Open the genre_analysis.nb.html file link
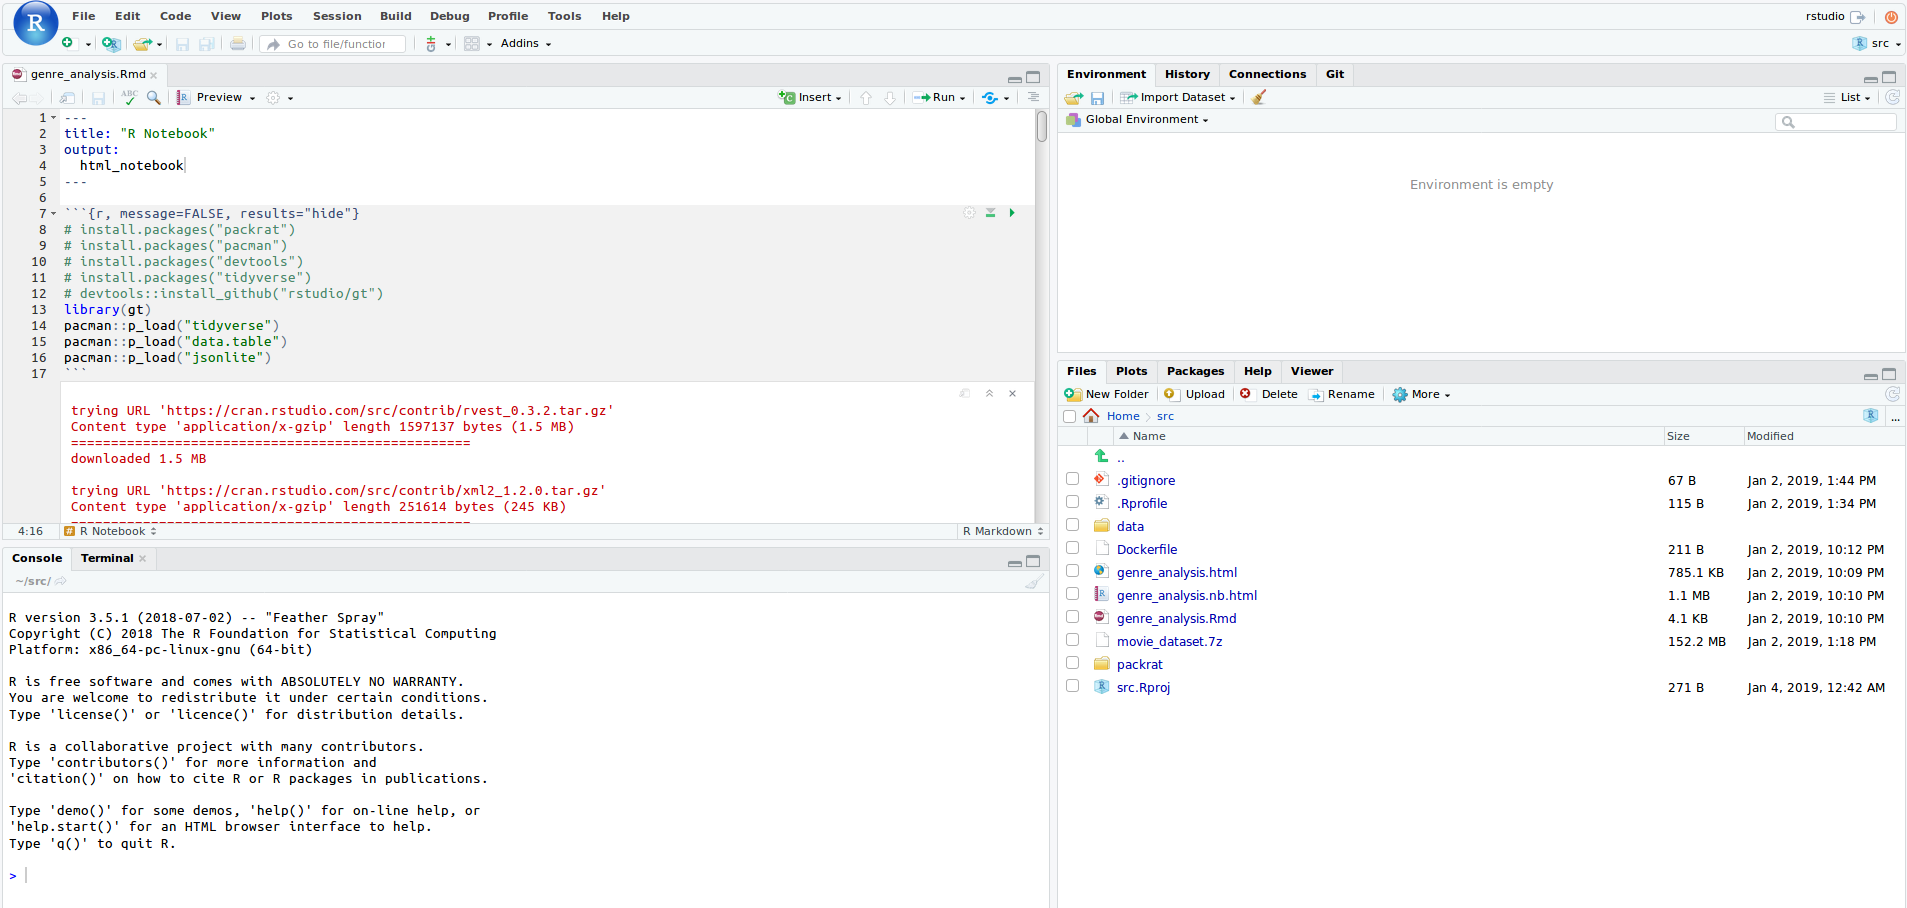Screen dimensions: 1907x908 [x=1187, y=595]
